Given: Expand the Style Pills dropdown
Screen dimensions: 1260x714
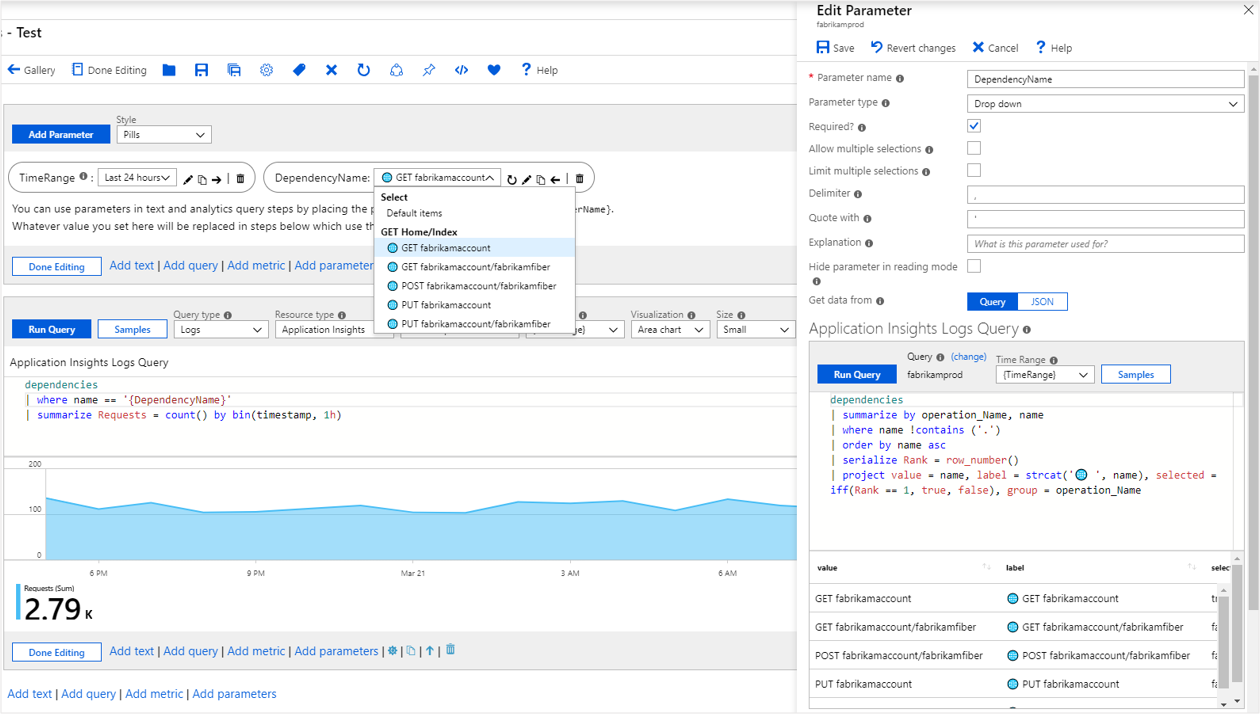Looking at the screenshot, I should pos(164,135).
